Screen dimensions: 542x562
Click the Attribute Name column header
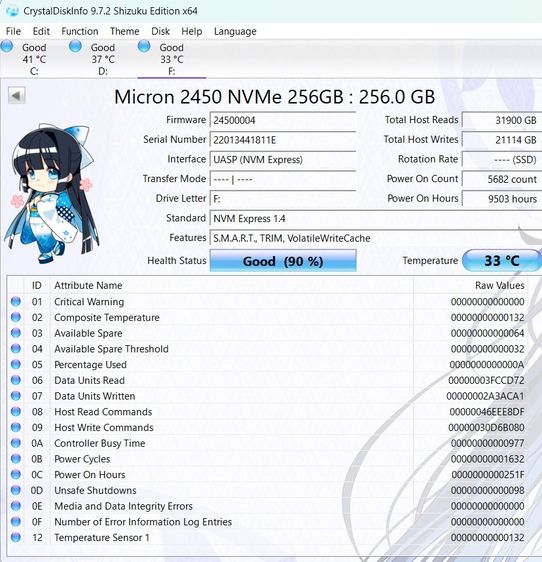(x=232, y=285)
